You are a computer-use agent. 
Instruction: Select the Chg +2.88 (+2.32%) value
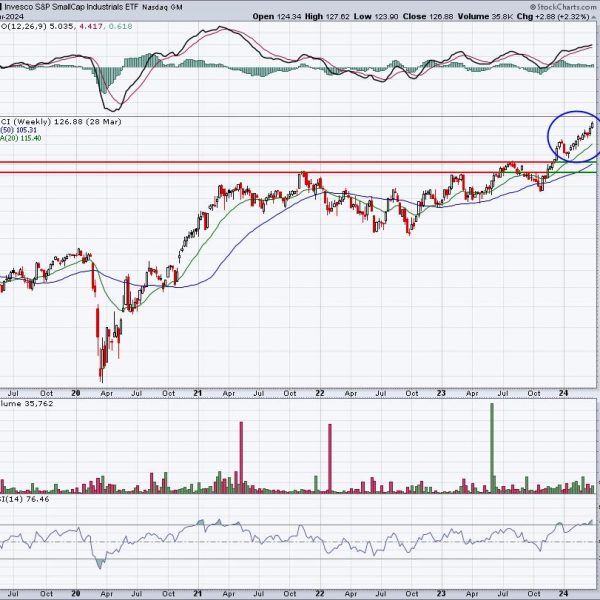[554, 16]
